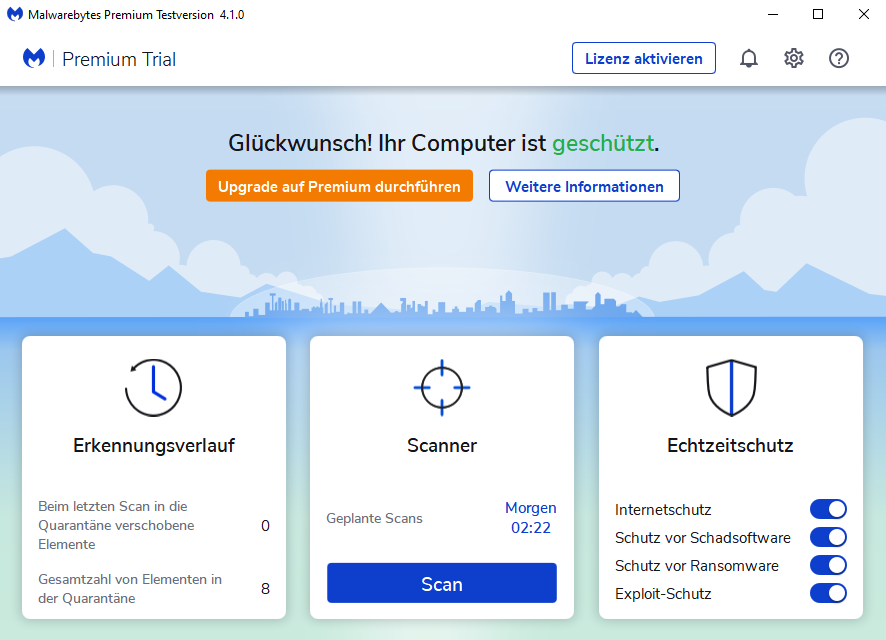The image size is (886, 640).
Task: Click the Schutz vor Schadsoftware label
Action: tap(702, 538)
